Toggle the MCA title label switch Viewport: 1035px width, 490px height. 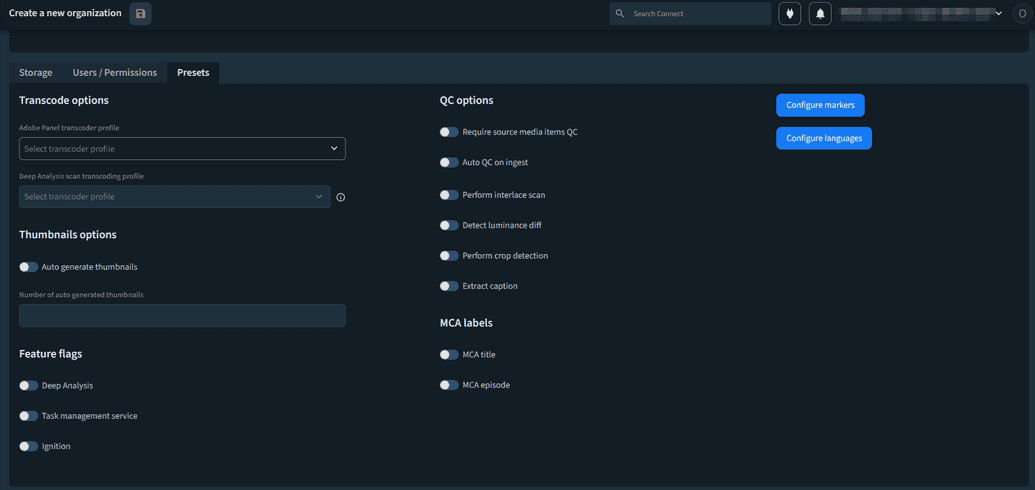click(x=449, y=355)
